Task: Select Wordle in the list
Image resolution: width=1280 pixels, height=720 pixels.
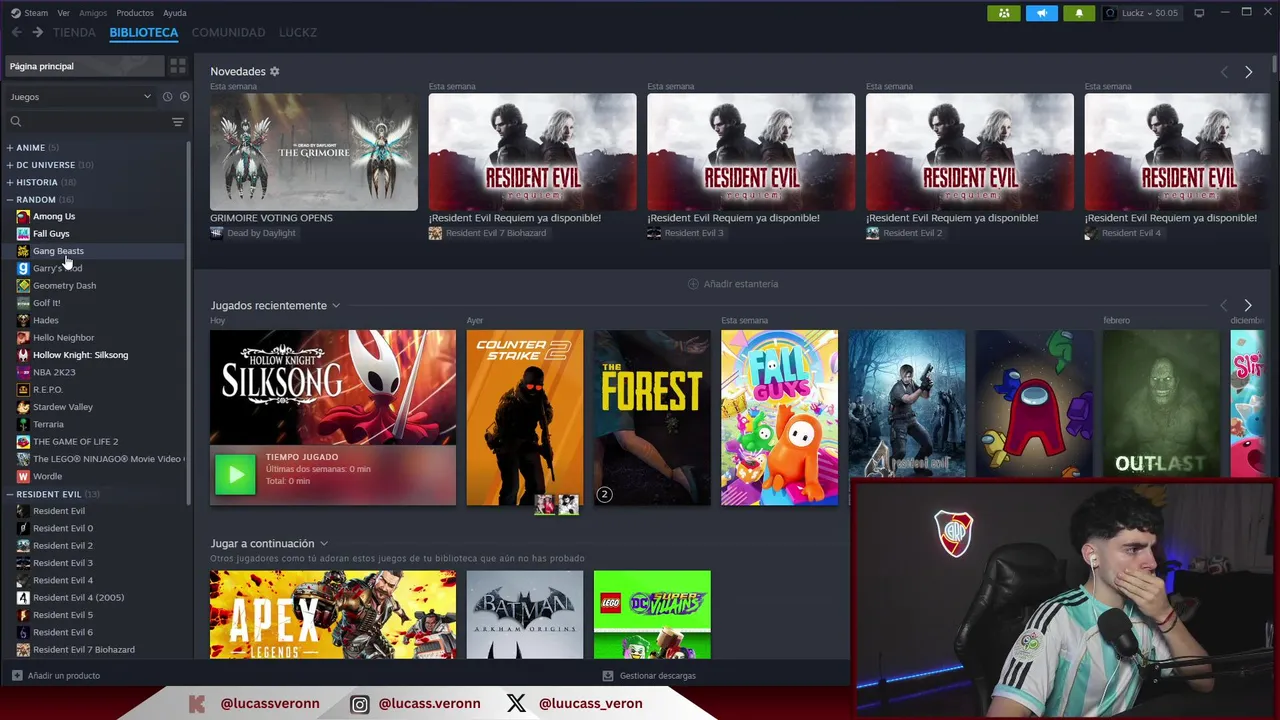Action: click(x=47, y=476)
